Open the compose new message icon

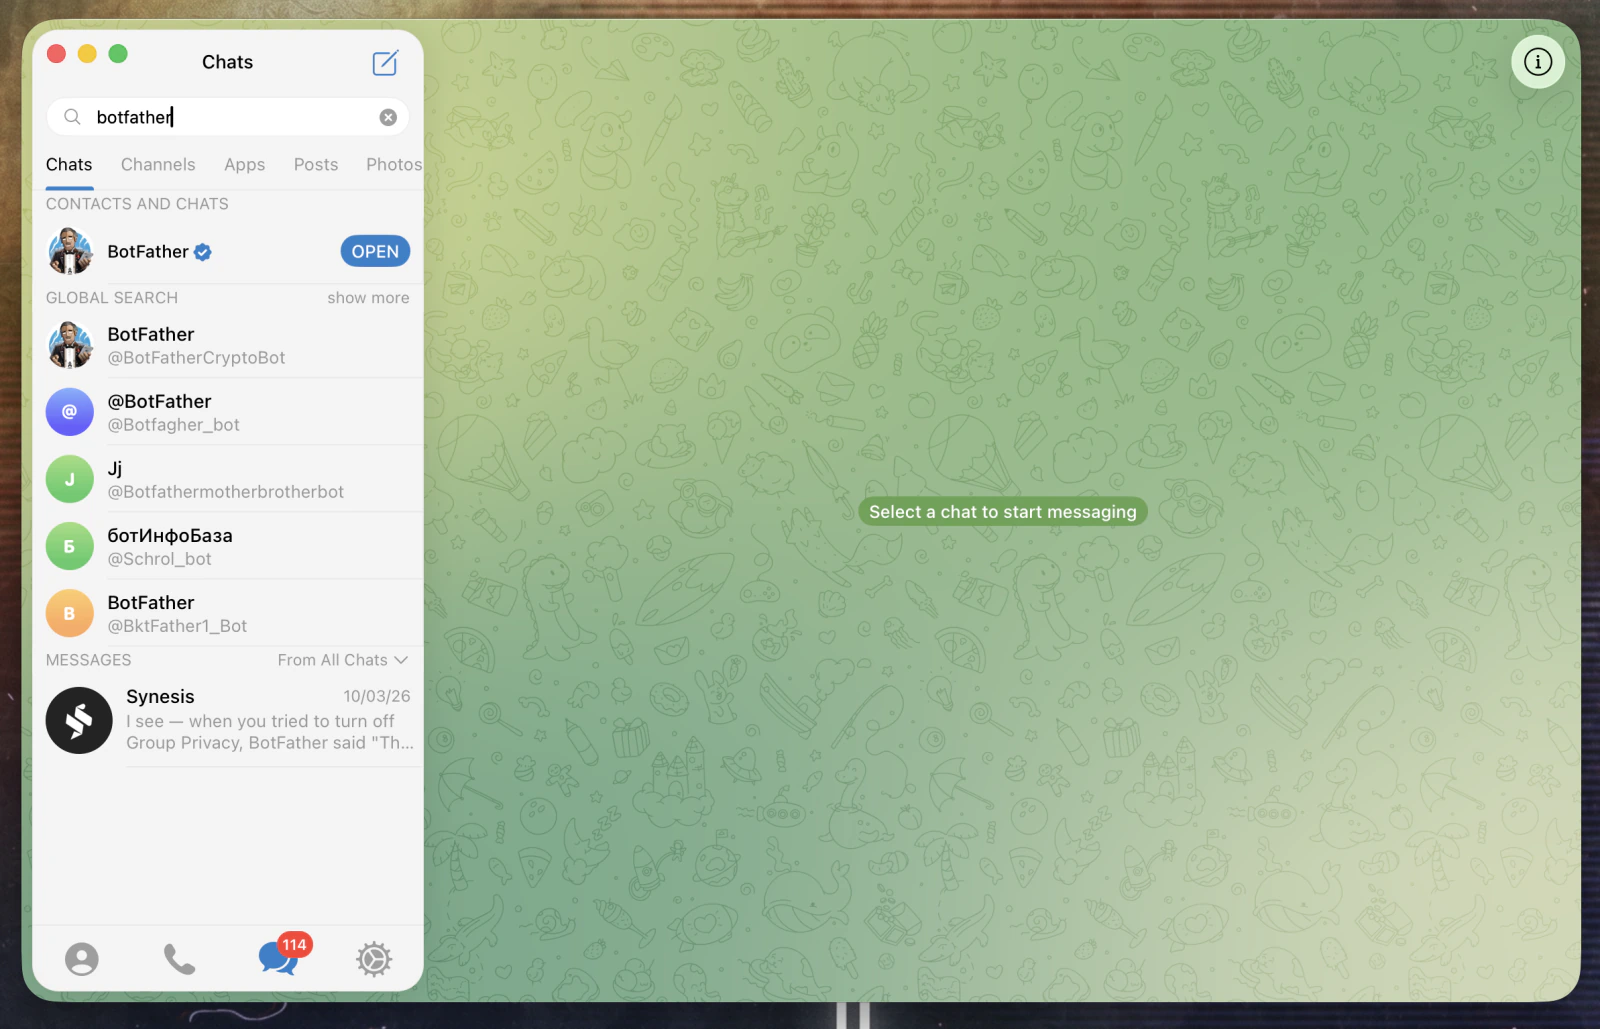pyautogui.click(x=385, y=63)
